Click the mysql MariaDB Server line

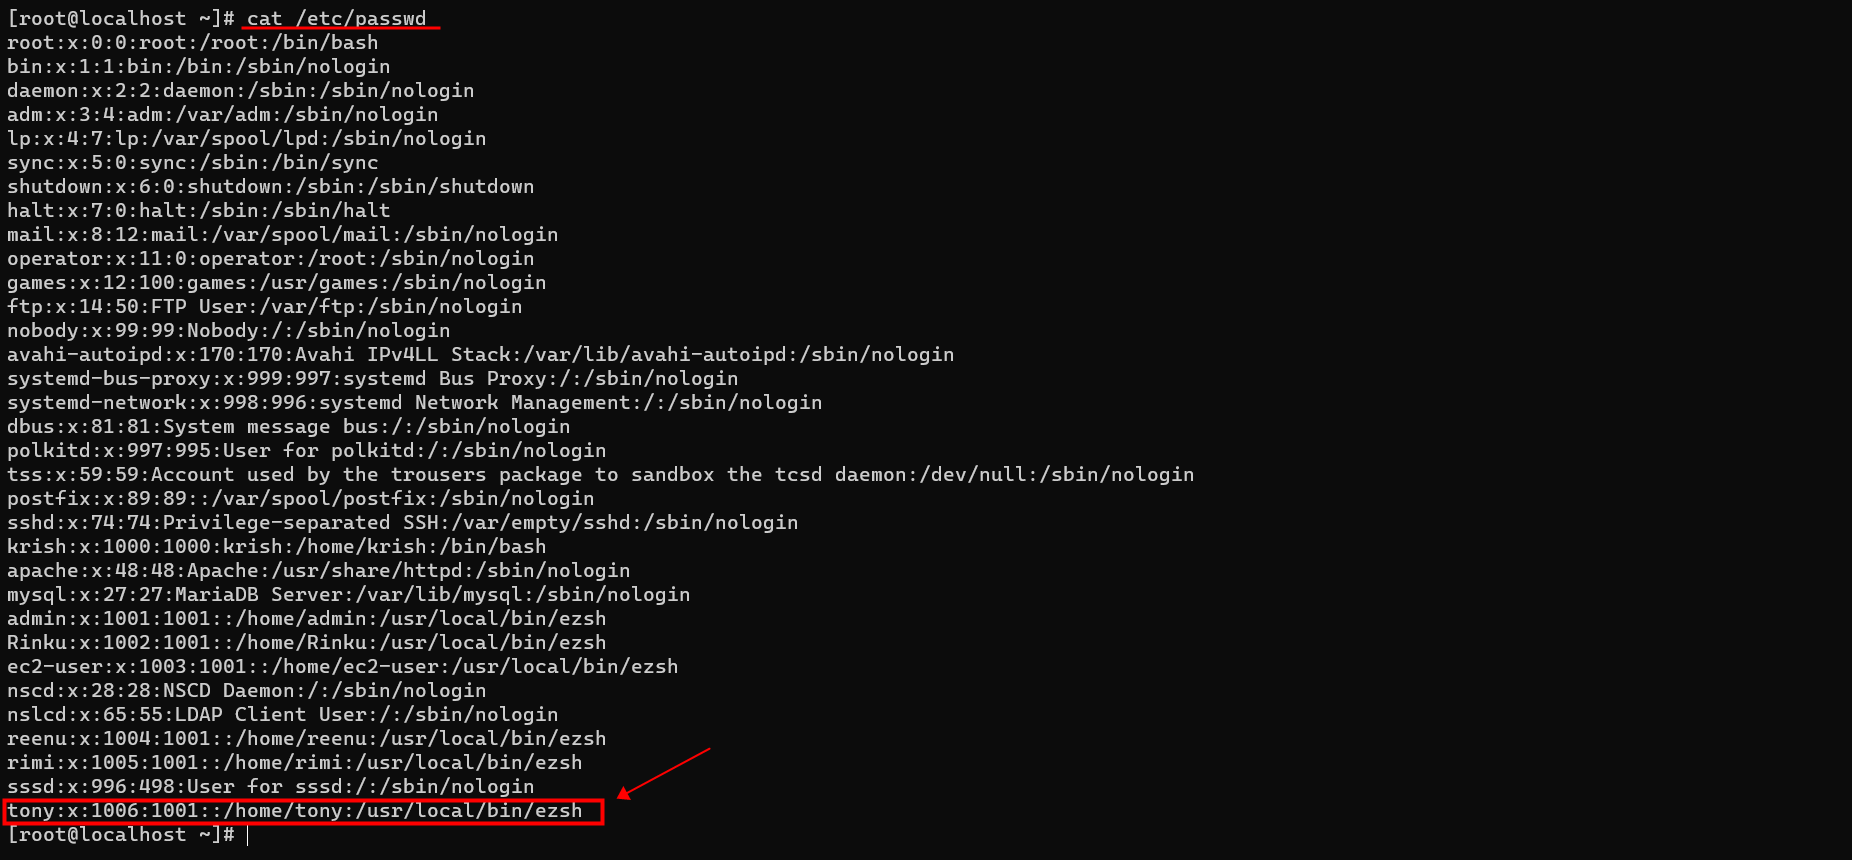pyautogui.click(x=349, y=595)
